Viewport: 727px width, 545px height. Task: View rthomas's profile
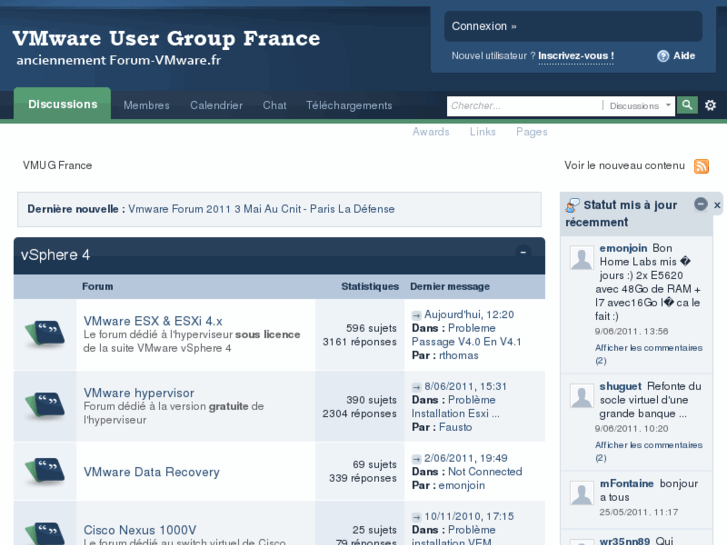coord(459,355)
